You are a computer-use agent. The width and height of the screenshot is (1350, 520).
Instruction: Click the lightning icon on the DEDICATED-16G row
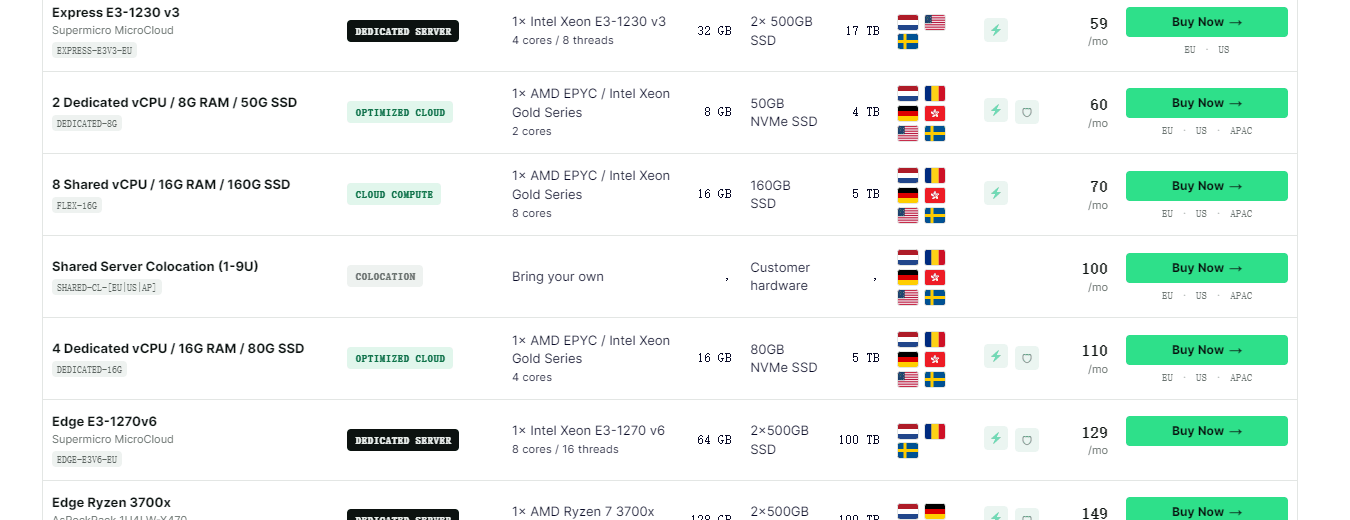coord(995,357)
